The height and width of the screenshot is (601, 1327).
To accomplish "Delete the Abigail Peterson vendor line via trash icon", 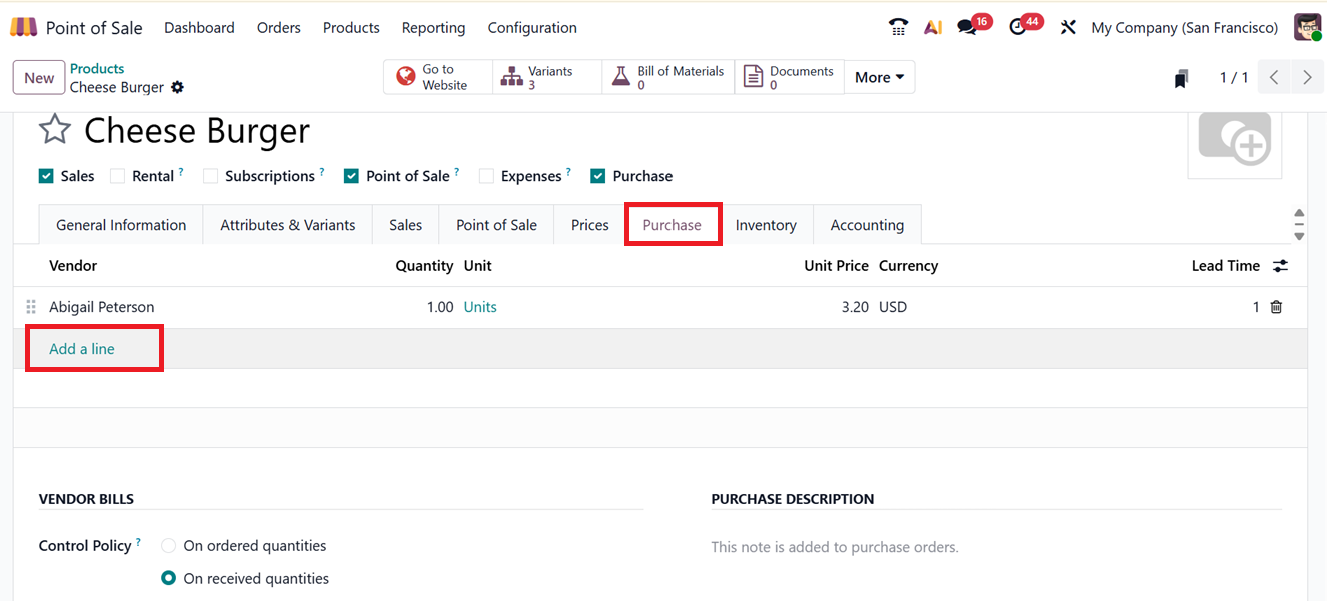I will click(x=1276, y=307).
